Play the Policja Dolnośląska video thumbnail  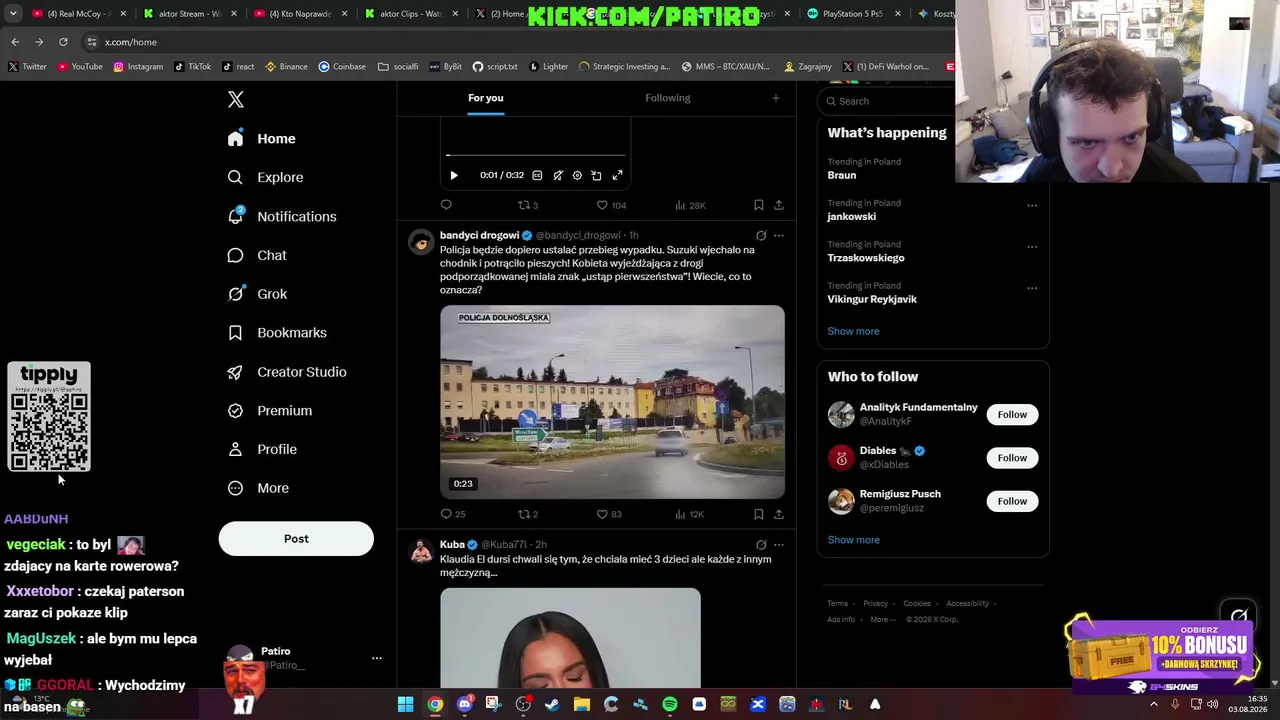[612, 402]
